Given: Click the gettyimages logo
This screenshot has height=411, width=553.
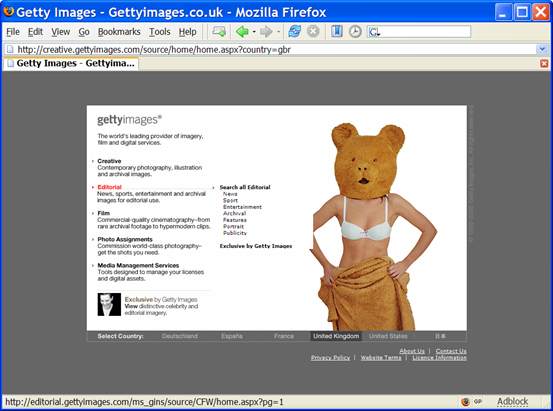Looking at the screenshot, I should point(129,120).
